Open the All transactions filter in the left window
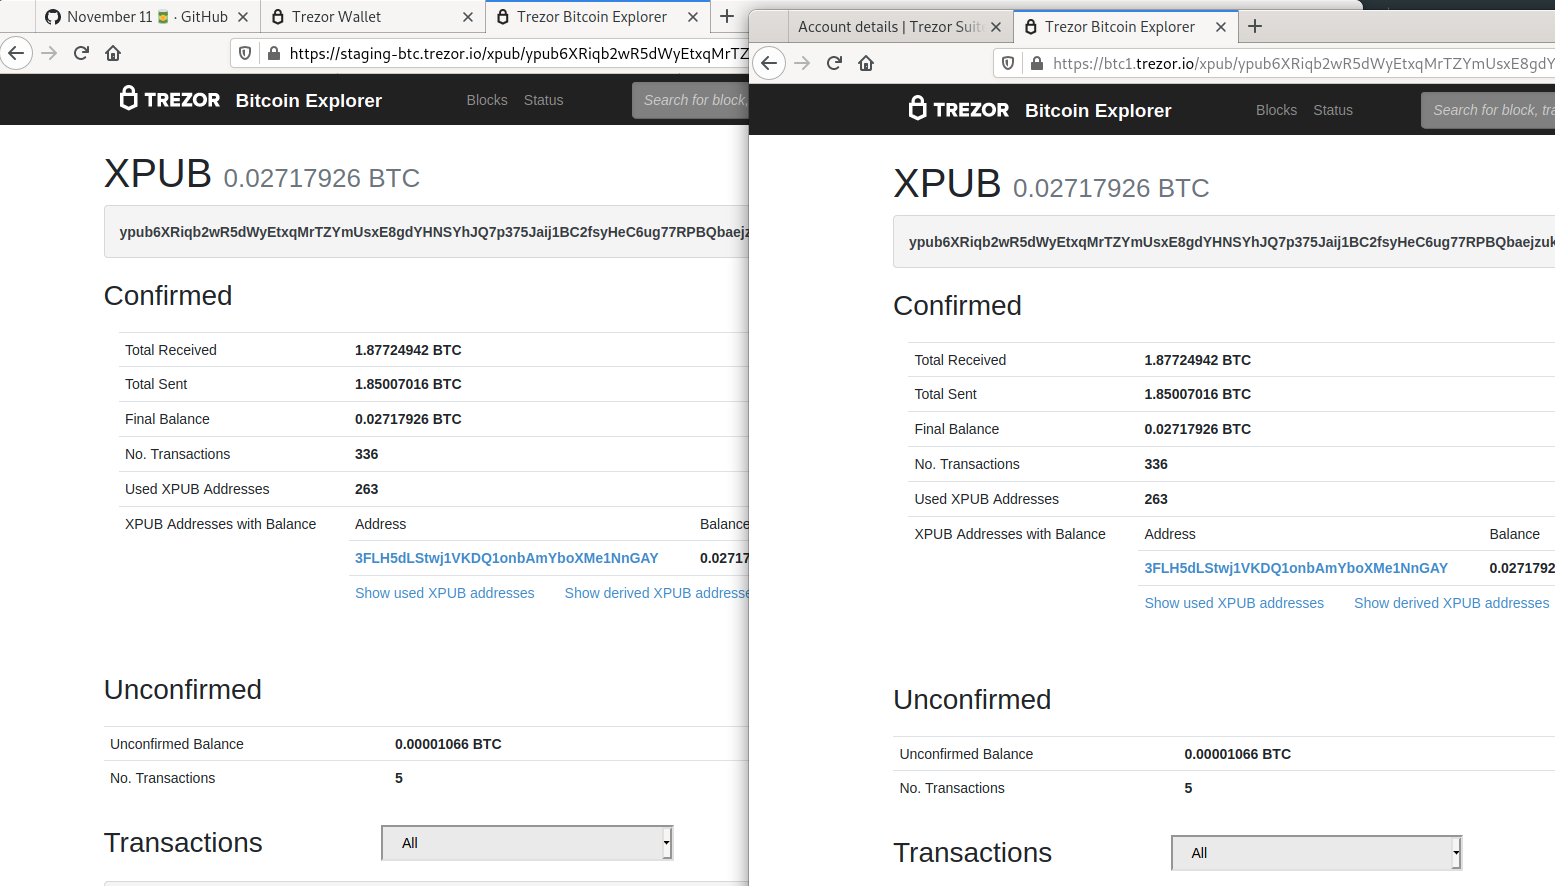 point(526,843)
